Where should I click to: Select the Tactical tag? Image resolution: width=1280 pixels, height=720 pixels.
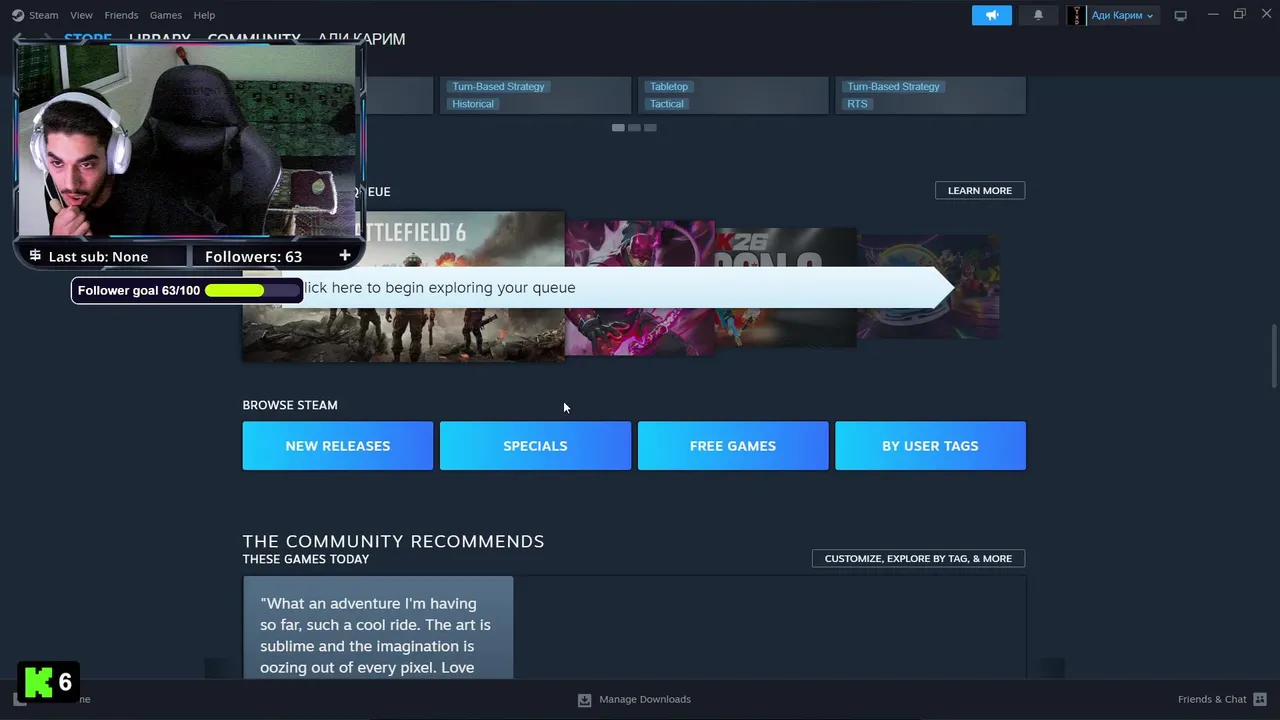click(x=667, y=104)
